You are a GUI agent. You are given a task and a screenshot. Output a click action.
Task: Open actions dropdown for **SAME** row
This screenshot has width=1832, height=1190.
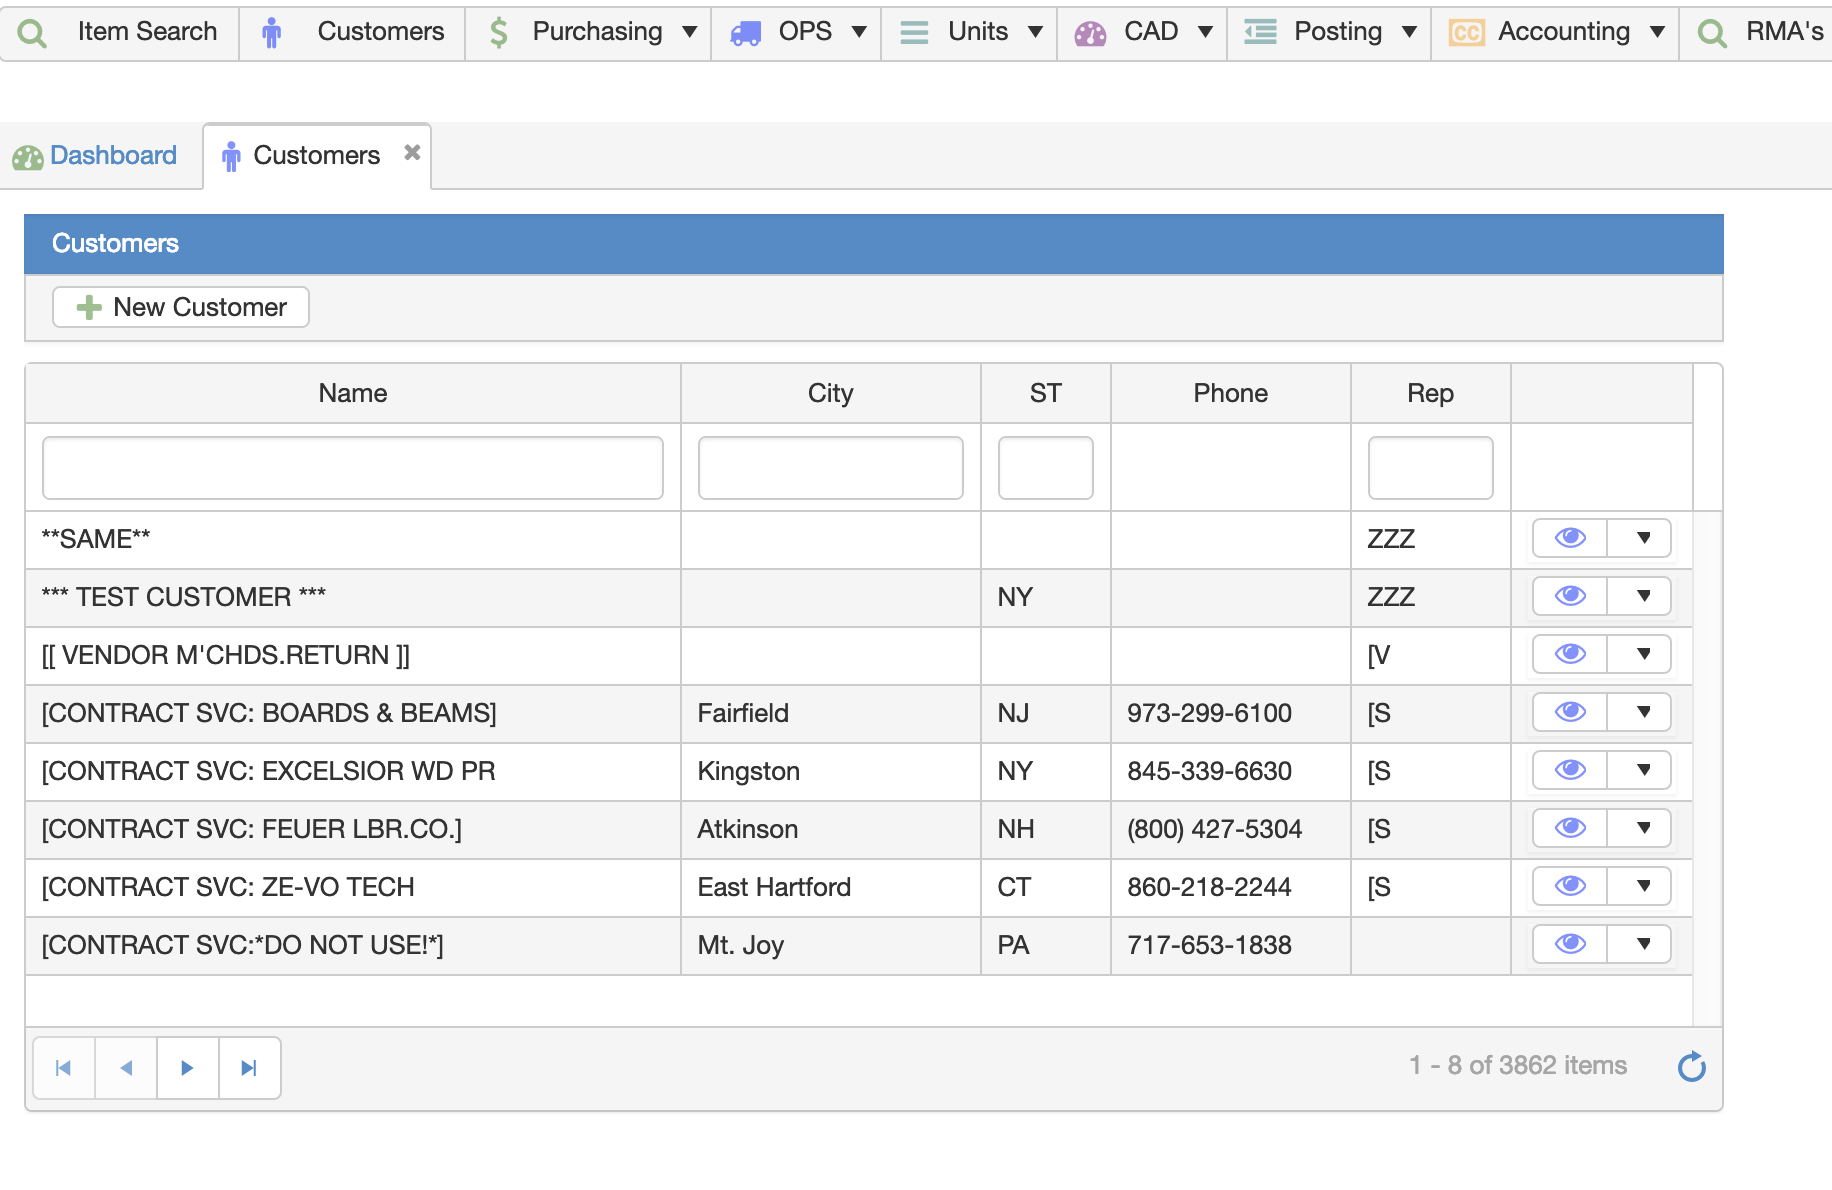pos(1640,538)
